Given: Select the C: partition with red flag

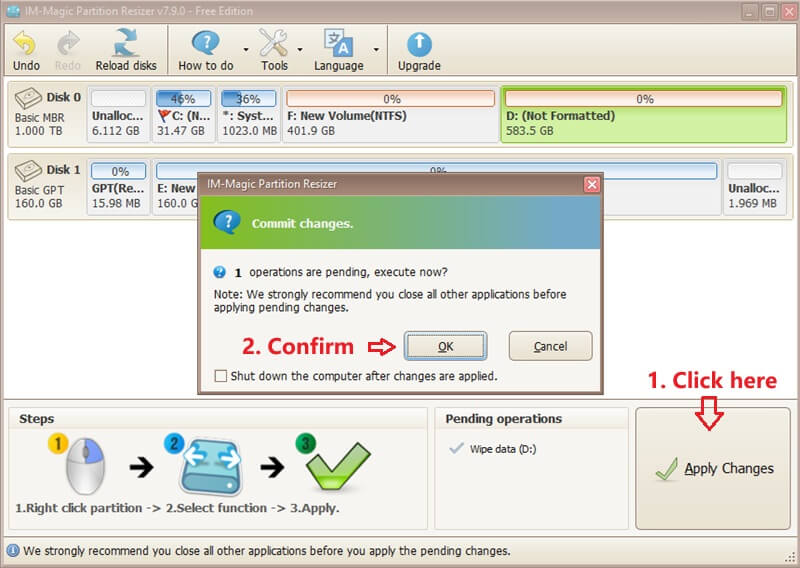Looking at the screenshot, I should 183,114.
